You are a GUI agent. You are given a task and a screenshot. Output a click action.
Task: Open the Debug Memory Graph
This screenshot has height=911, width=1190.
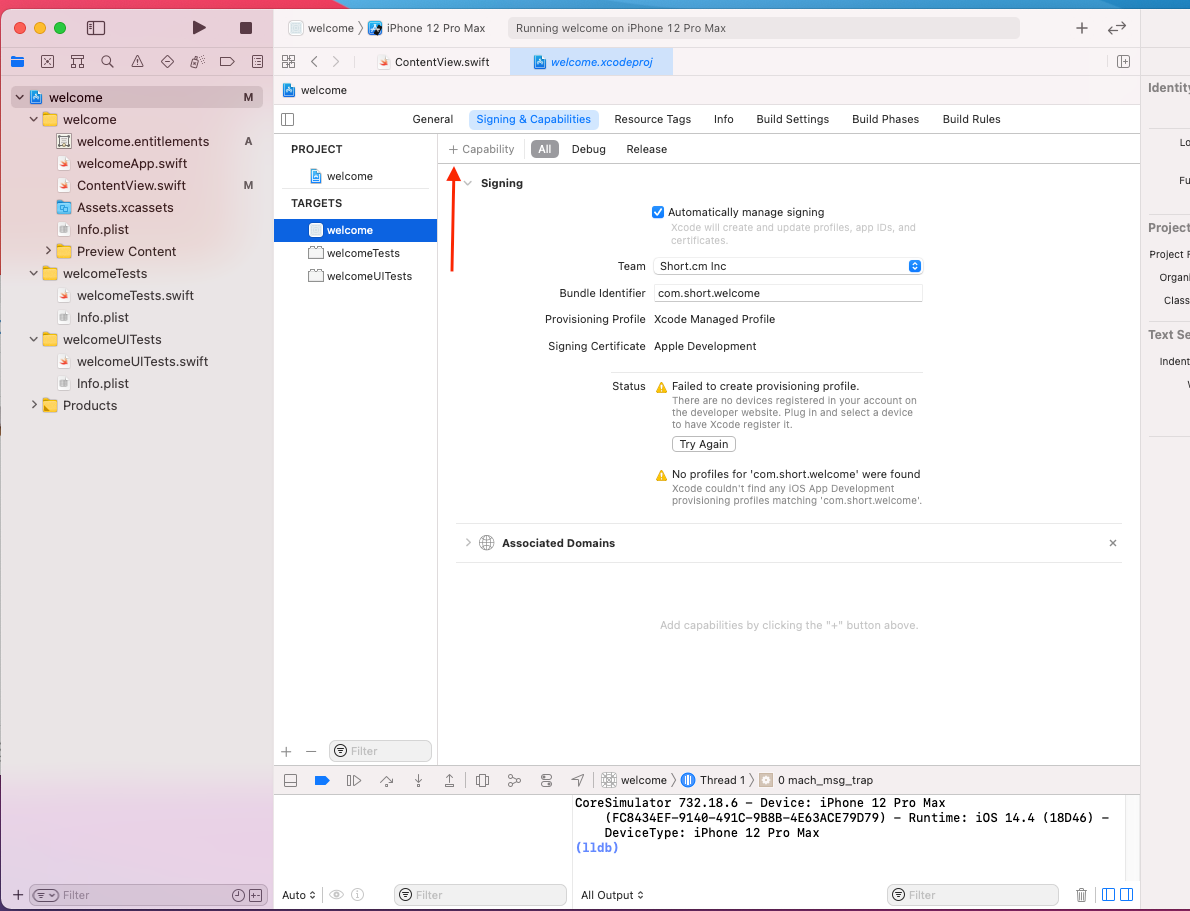point(514,780)
